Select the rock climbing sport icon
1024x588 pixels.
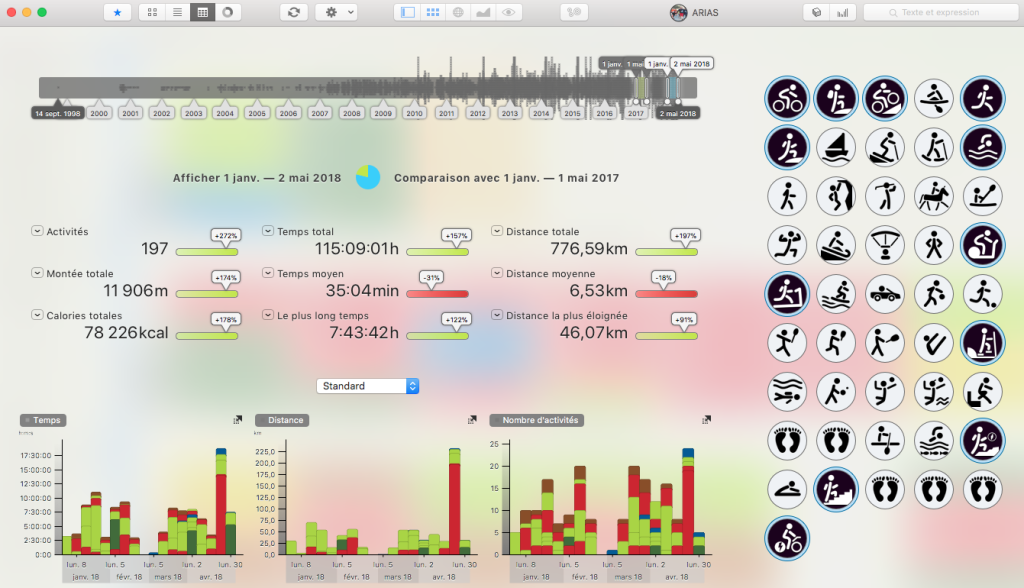[x=835, y=196]
